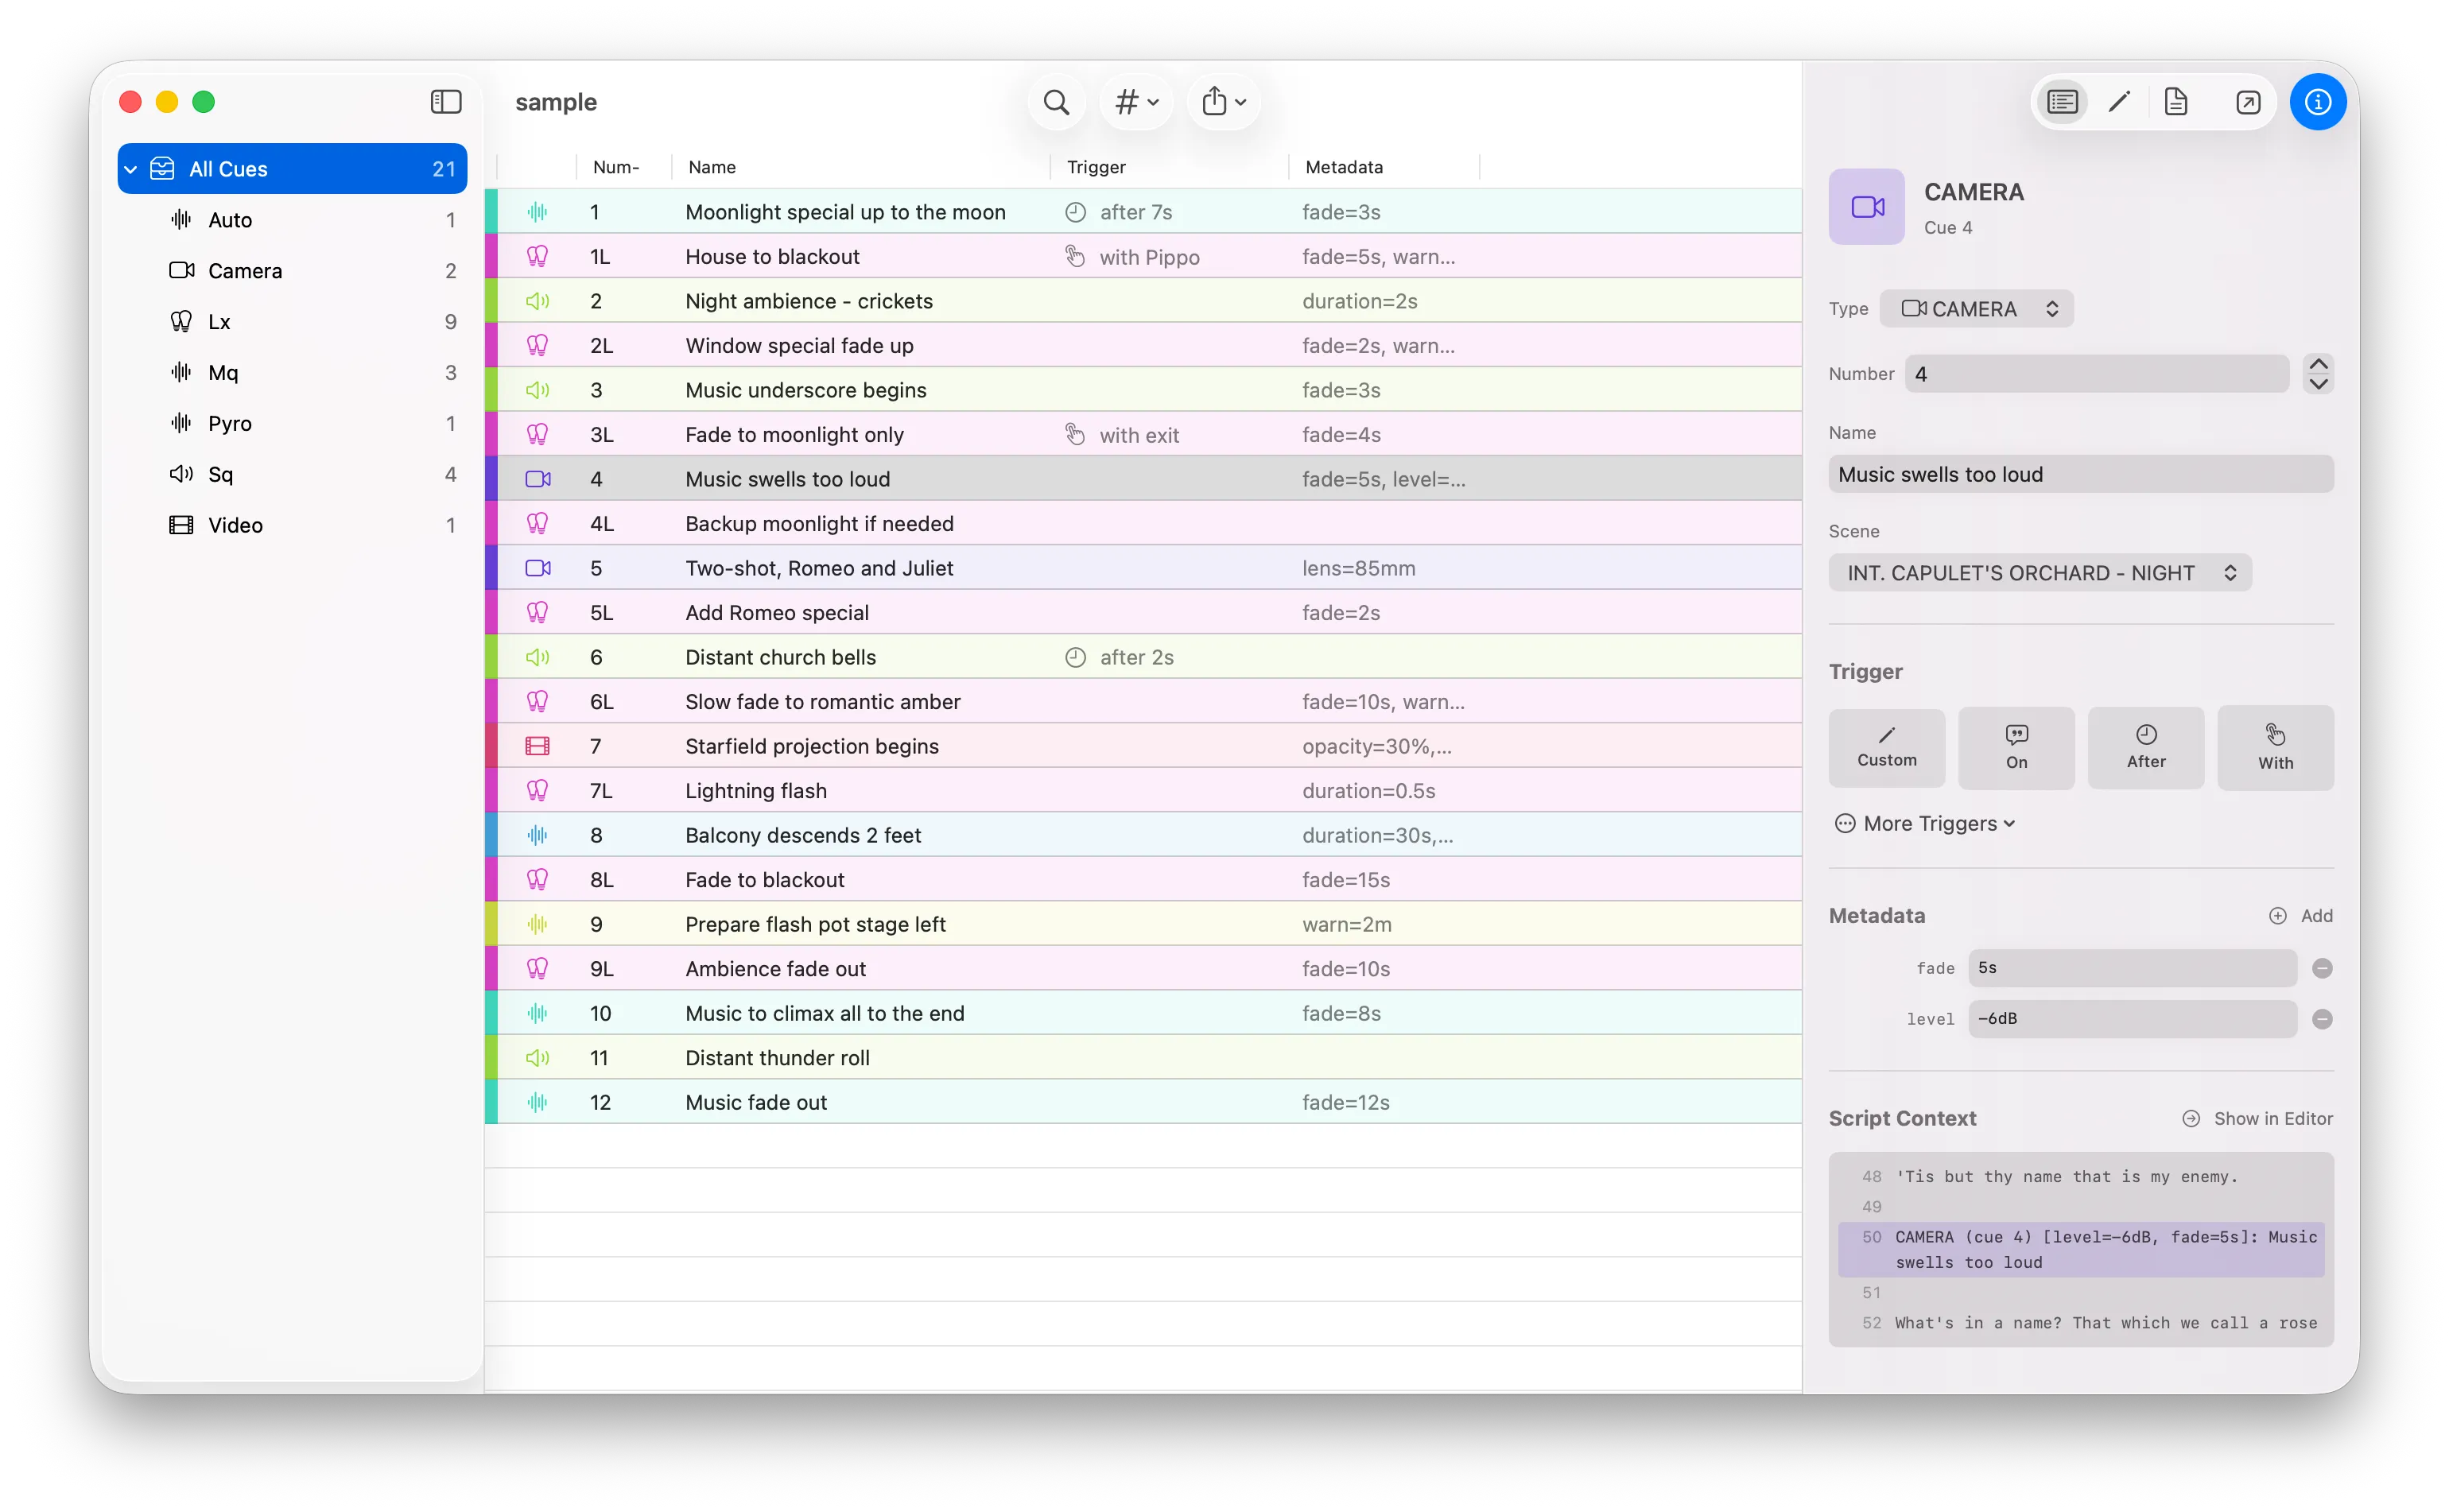Switch to the cue list view icon
The height and width of the screenshot is (1512, 2449).
click(x=2062, y=101)
